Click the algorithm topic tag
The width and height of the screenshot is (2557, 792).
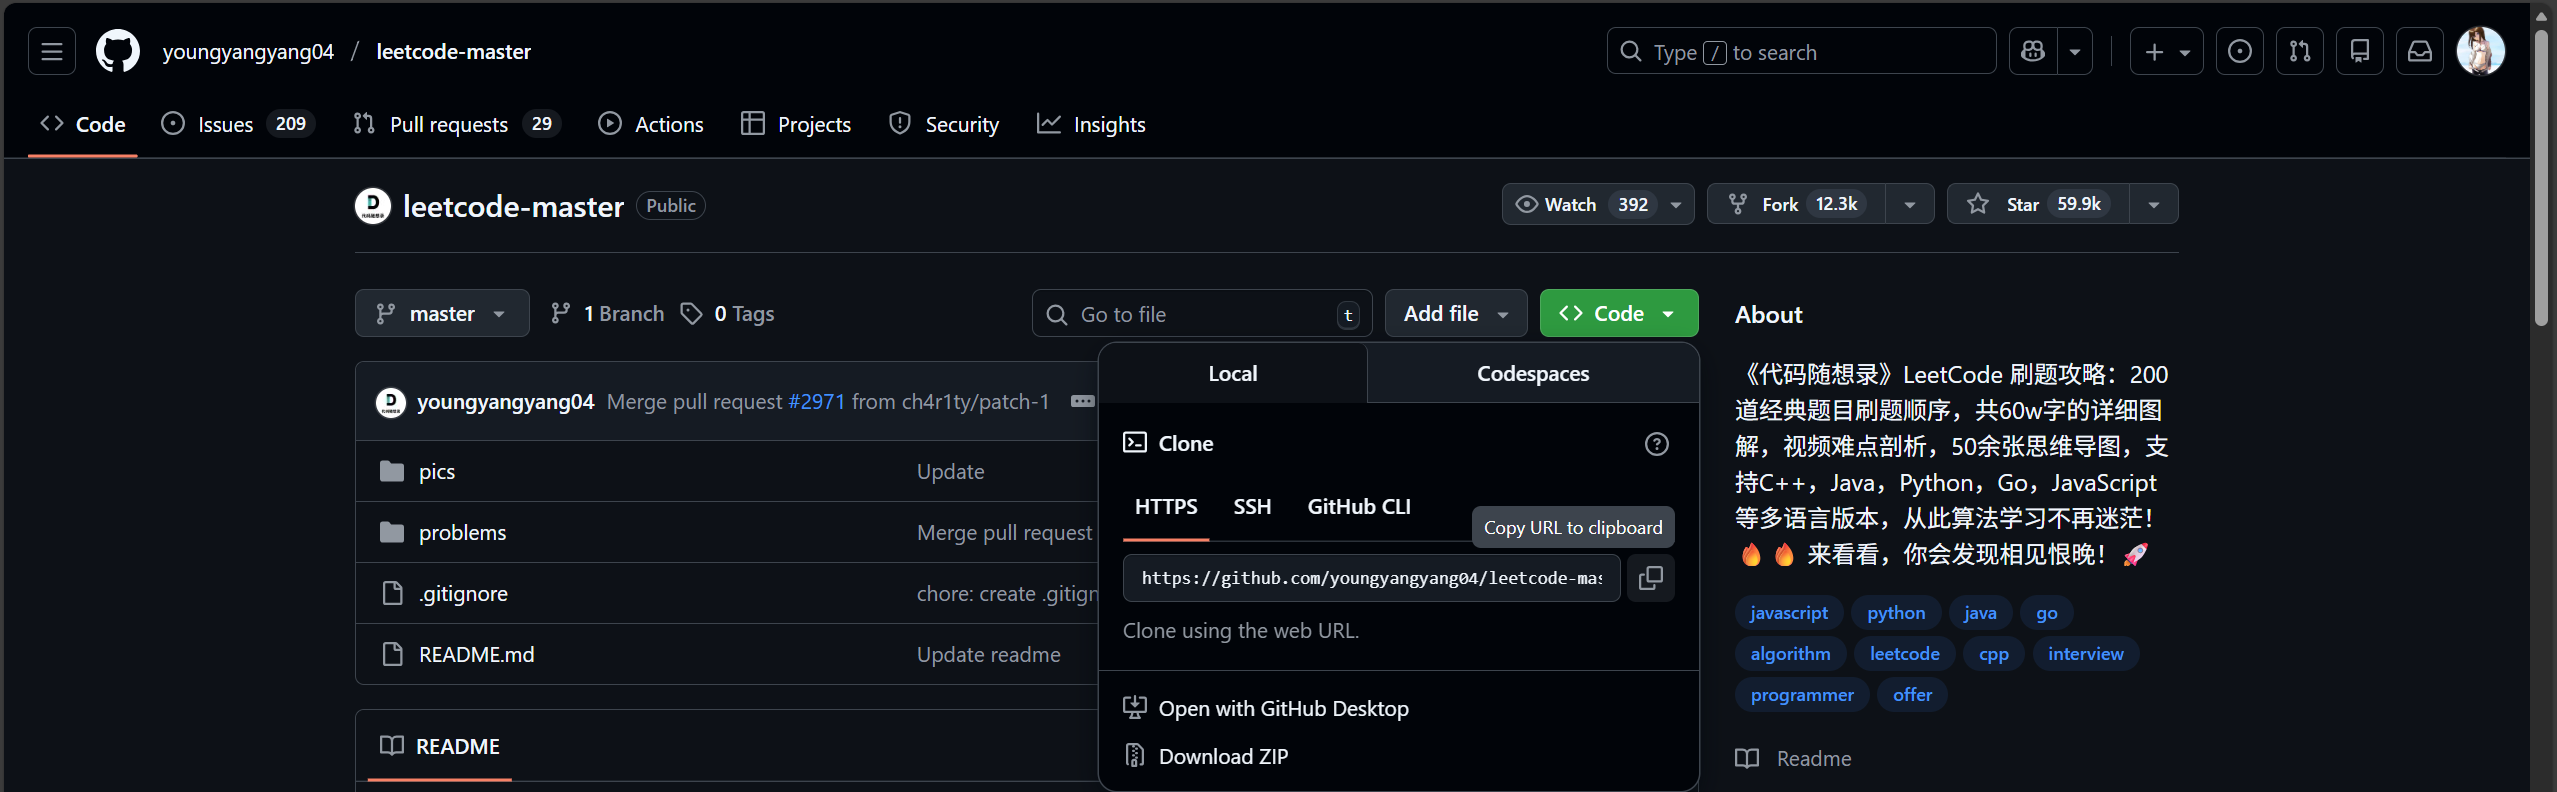point(1790,654)
